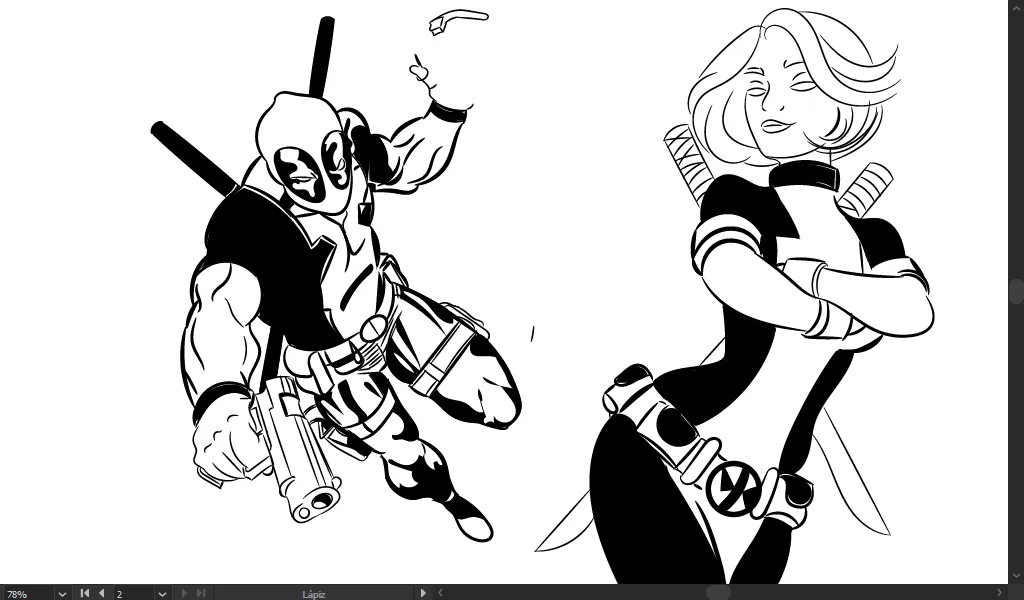Go to the last artboard
1024x600 pixels.
[x=200, y=593]
